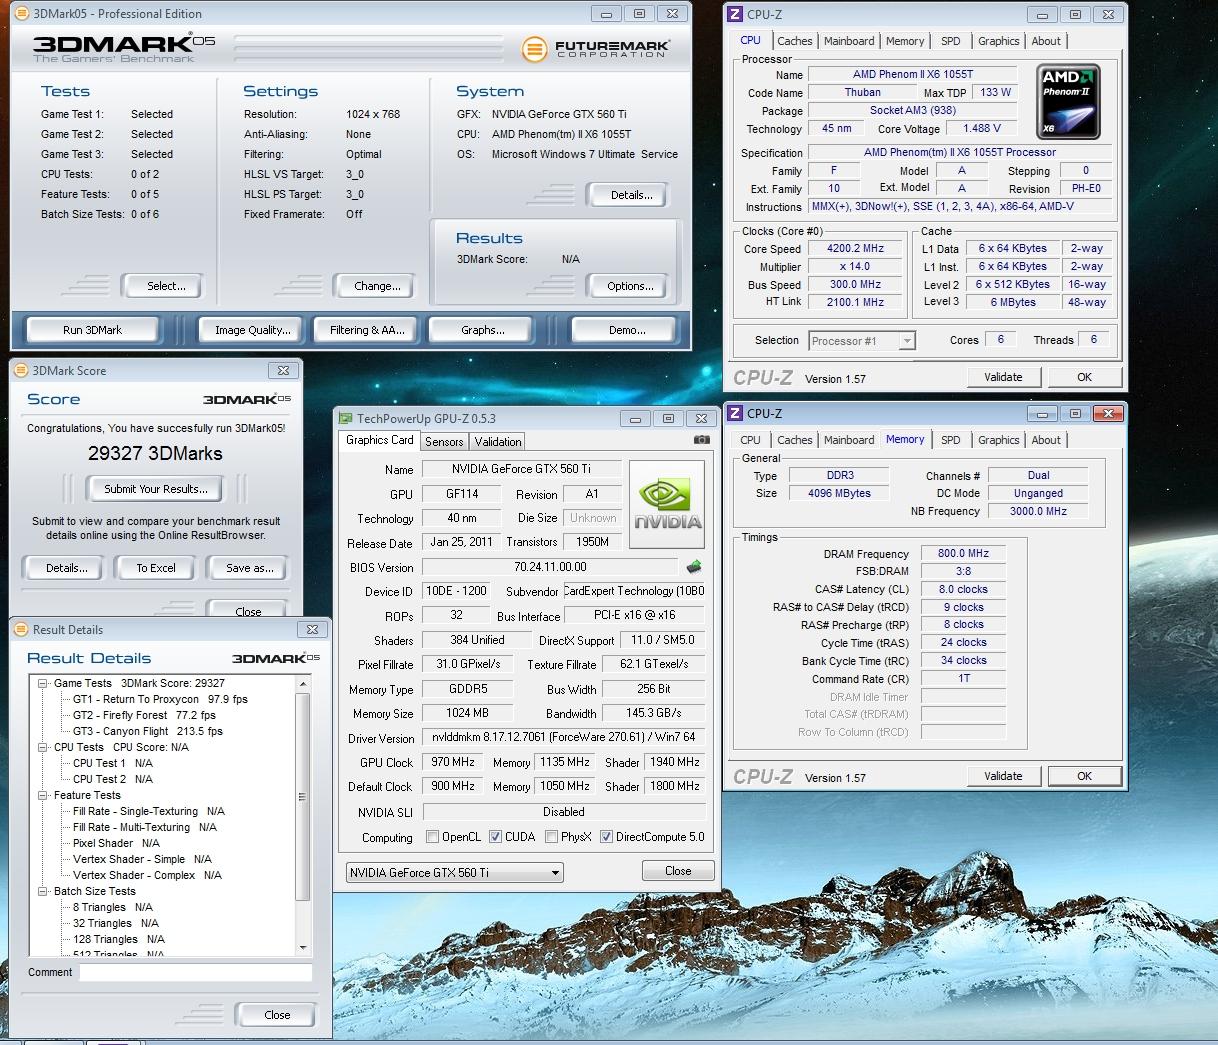Open About tab in top CPU-Z window
This screenshot has height=1045, width=1218.
(1046, 41)
